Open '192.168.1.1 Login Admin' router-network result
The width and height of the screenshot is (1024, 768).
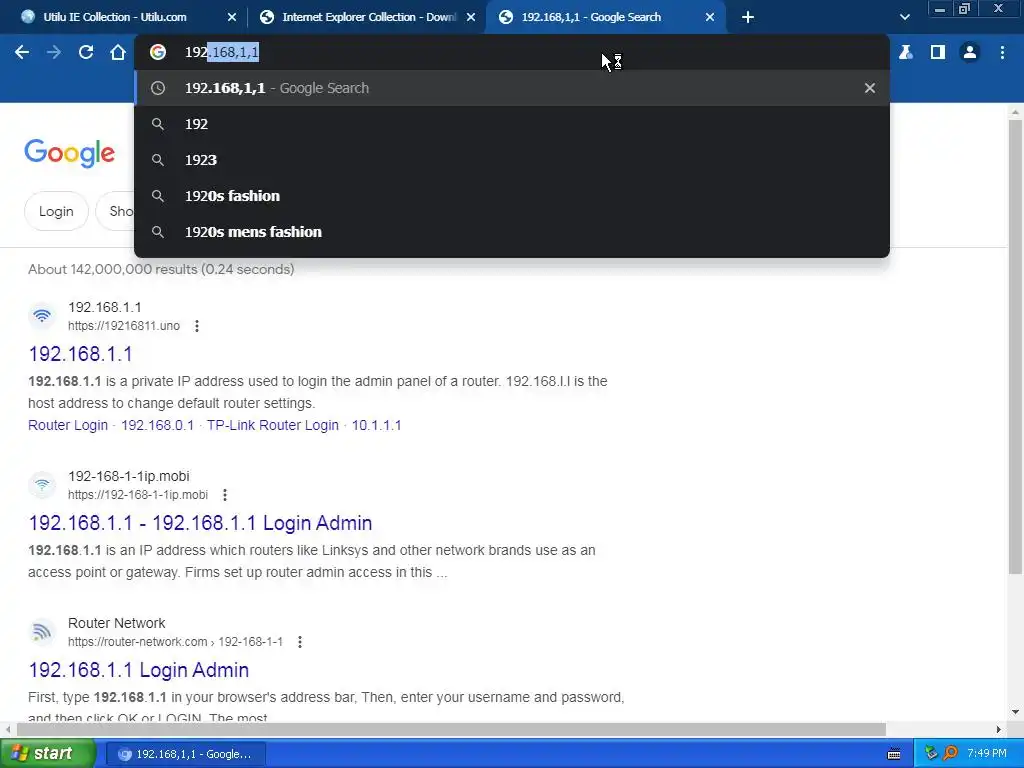(138, 670)
